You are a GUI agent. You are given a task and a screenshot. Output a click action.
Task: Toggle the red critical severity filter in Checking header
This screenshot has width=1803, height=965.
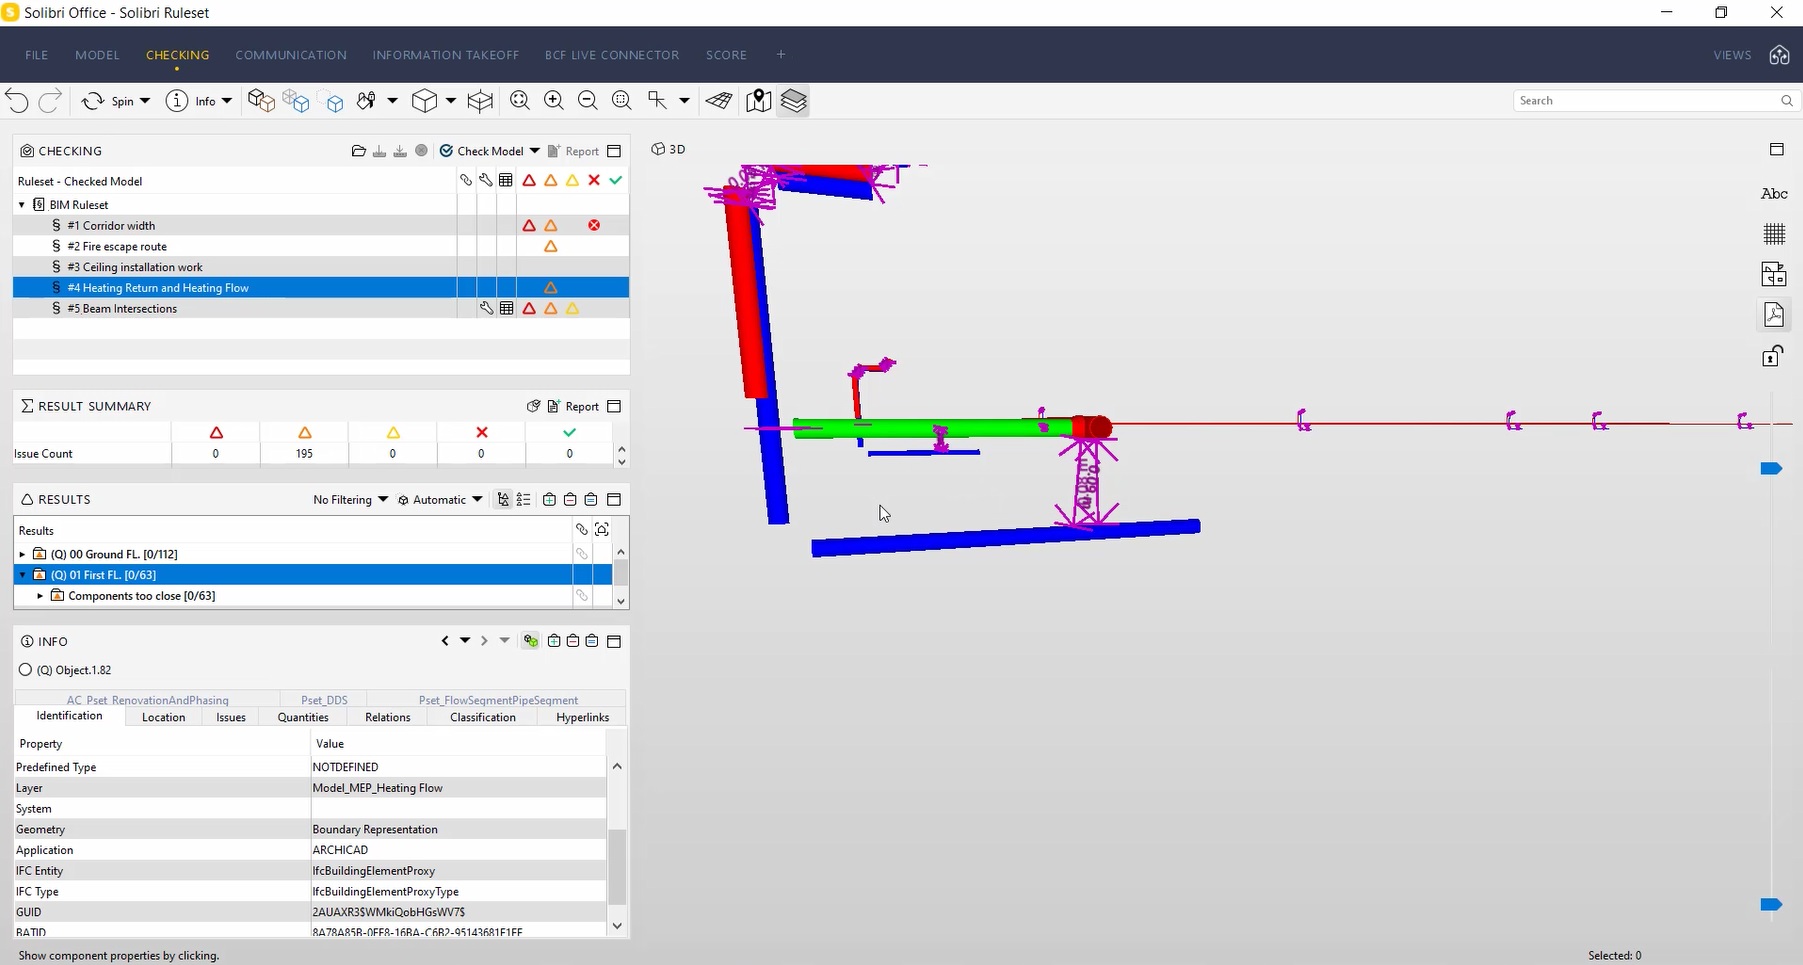point(529,180)
